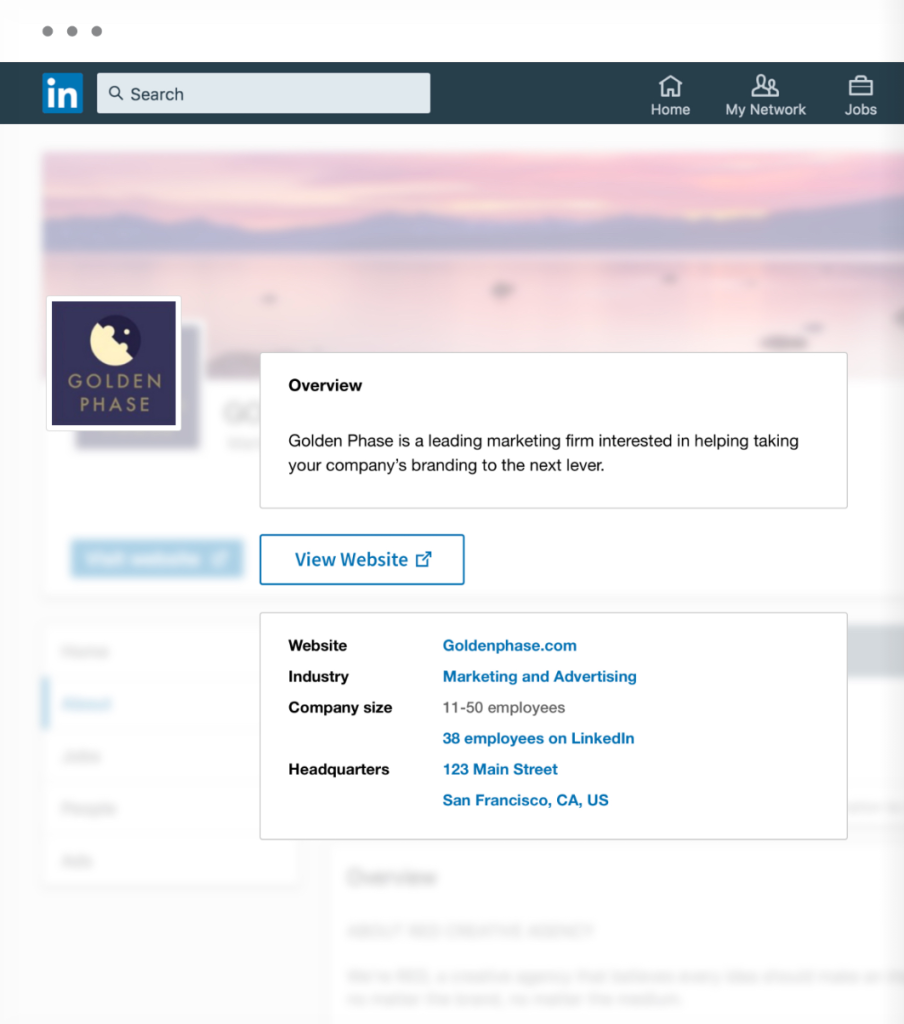Open the San Francisco, CA, US link
Viewport: 904px width, 1024px height.
point(525,801)
